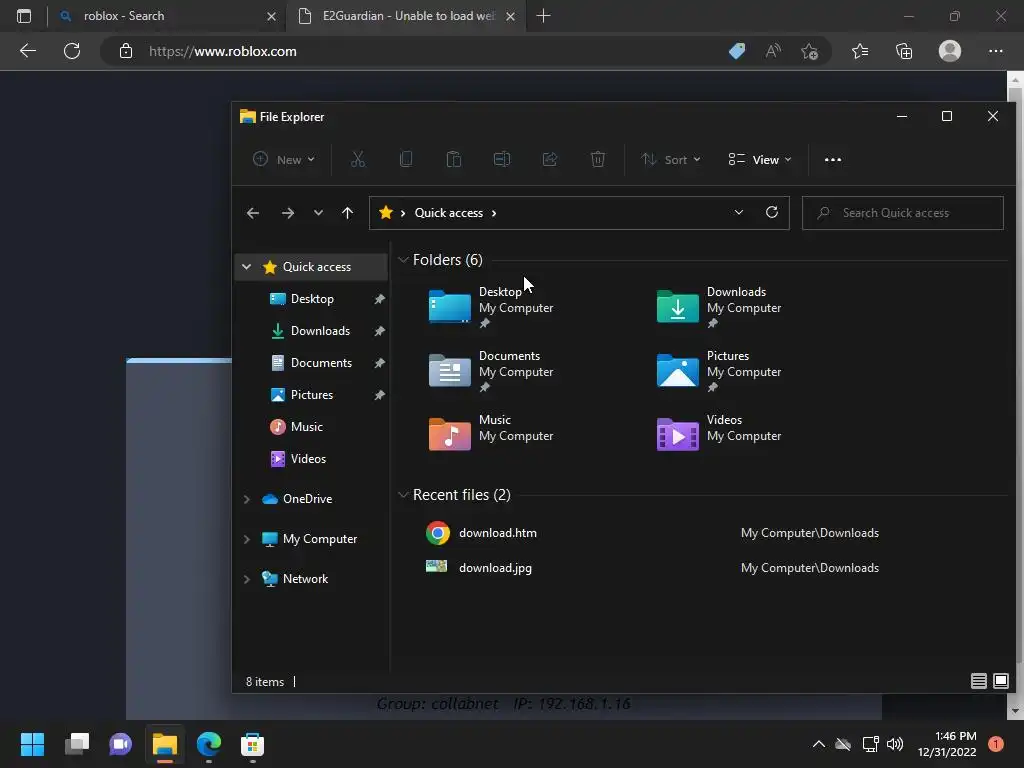1024x768 pixels.
Task: Open the Music folder tile
Action: point(491,435)
